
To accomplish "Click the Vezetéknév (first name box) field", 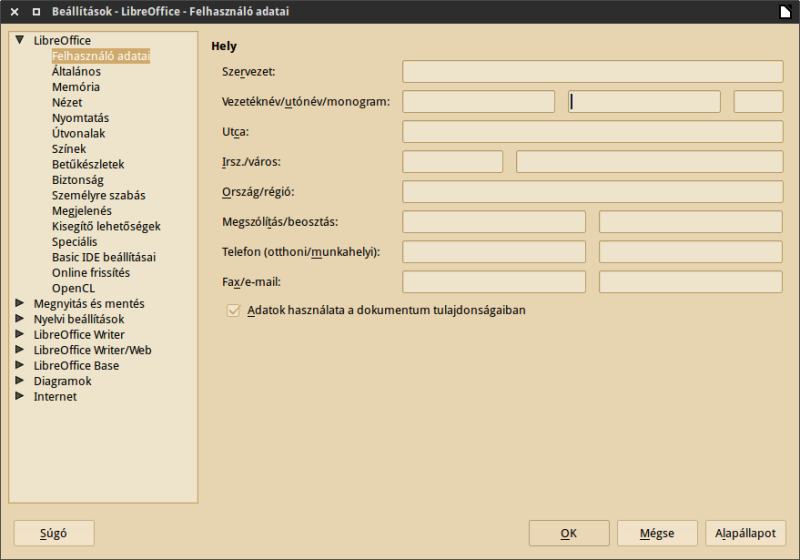I will click(478, 101).
